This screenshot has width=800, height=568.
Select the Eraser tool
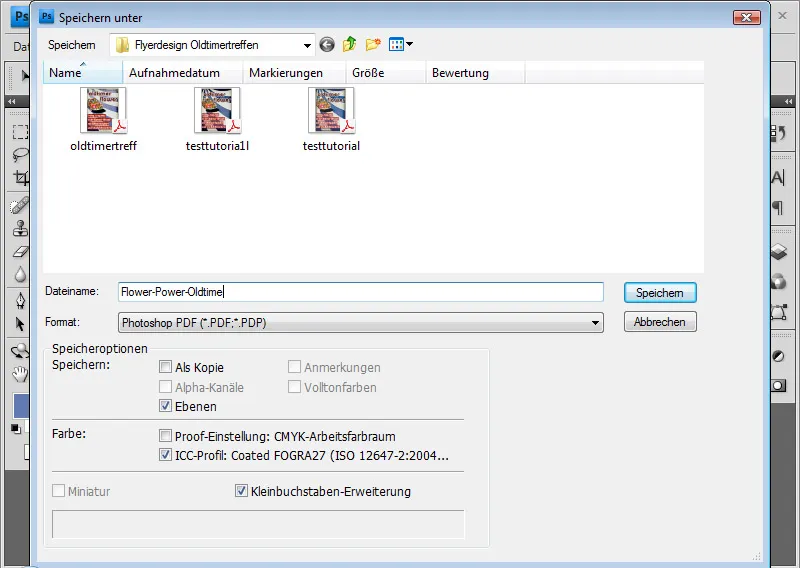(x=20, y=252)
